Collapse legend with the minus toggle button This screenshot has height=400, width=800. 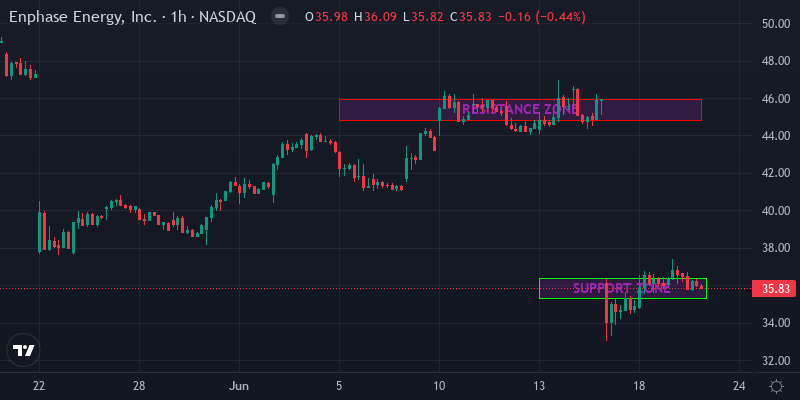[280, 17]
